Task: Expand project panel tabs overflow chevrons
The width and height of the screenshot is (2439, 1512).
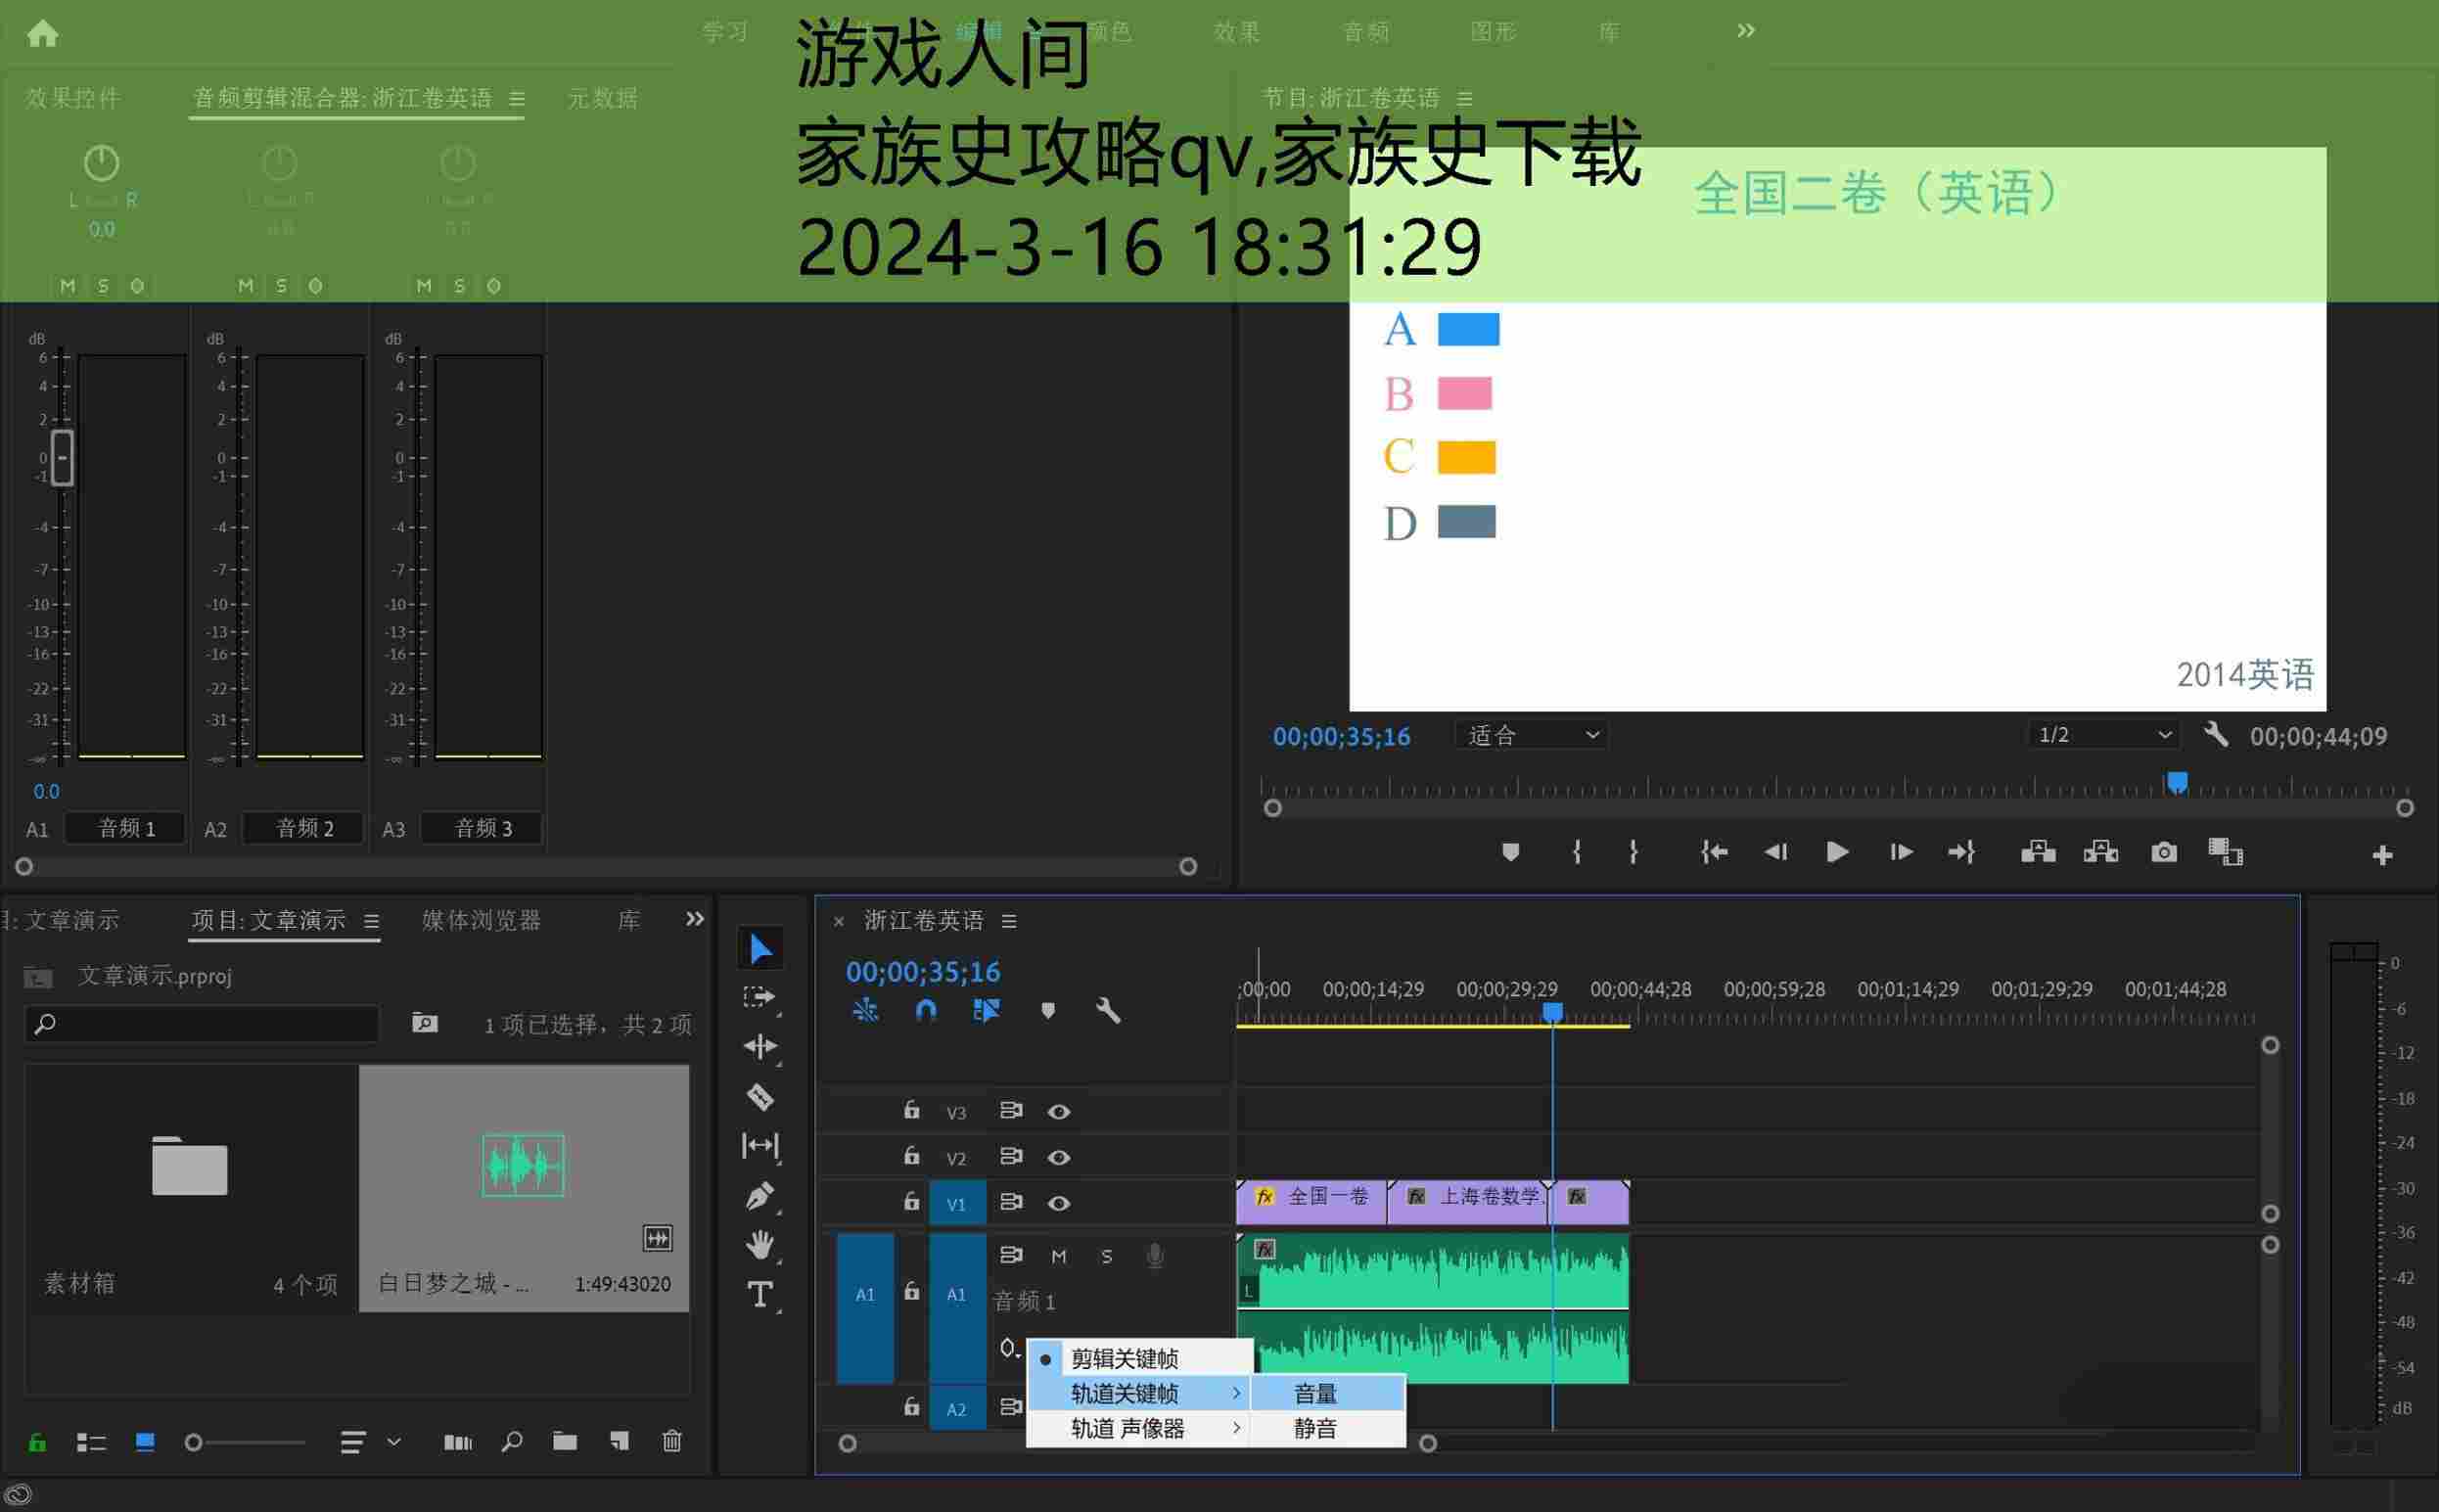Action: pos(694,918)
